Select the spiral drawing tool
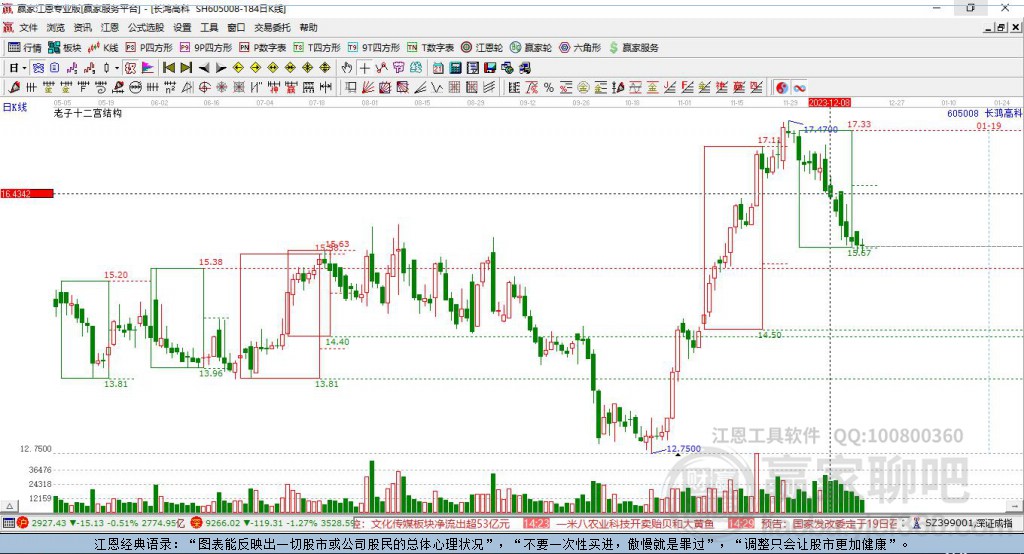Viewport: 1024px width, 554px height. point(101,88)
